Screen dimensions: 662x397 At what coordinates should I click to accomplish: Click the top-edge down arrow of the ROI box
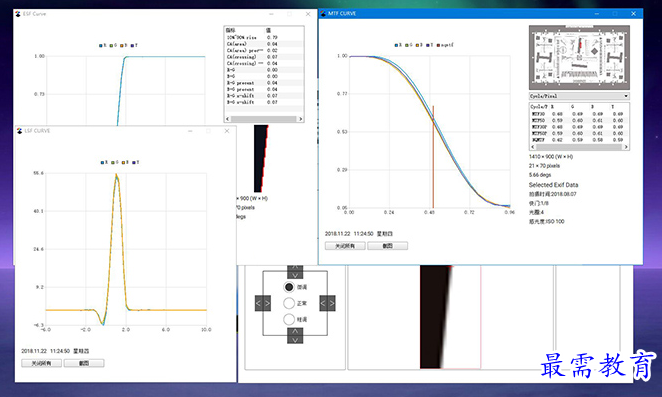pyautogui.click(x=295, y=275)
